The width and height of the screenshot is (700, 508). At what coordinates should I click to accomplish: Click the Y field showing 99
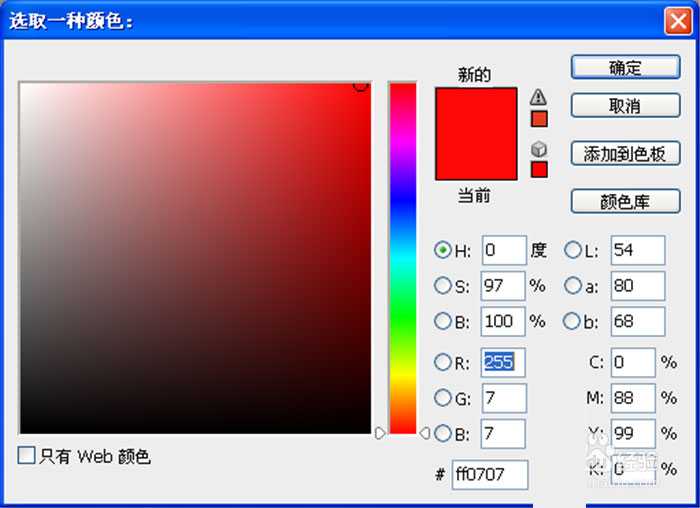pos(633,433)
